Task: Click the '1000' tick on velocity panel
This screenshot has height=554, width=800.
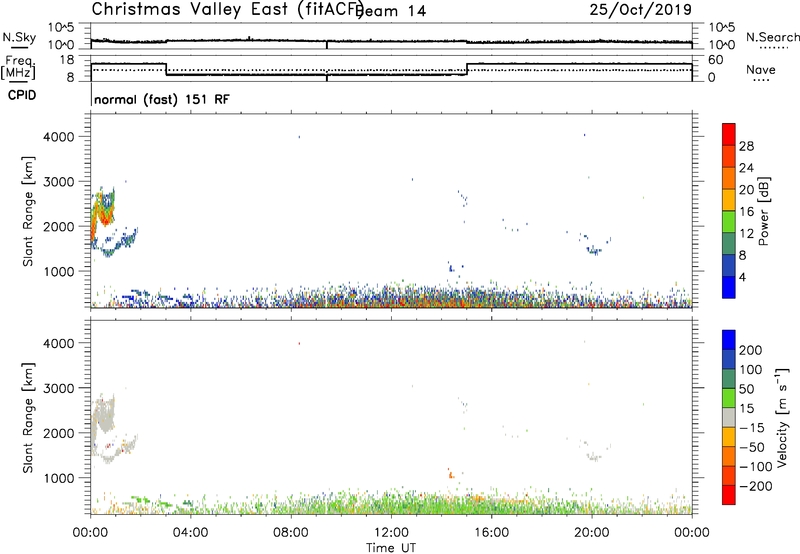Action: click(x=59, y=478)
